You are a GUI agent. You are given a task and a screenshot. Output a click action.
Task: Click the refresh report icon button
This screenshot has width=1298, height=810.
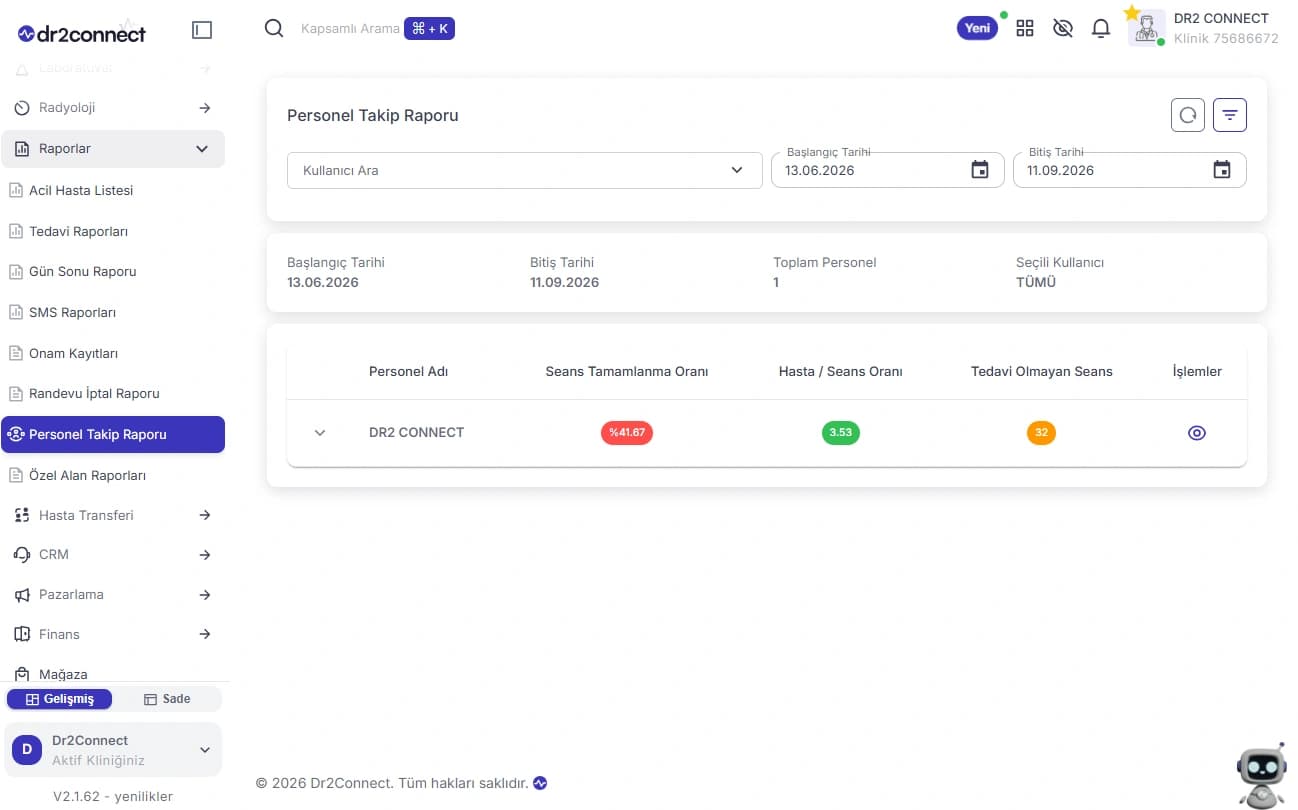click(1187, 115)
